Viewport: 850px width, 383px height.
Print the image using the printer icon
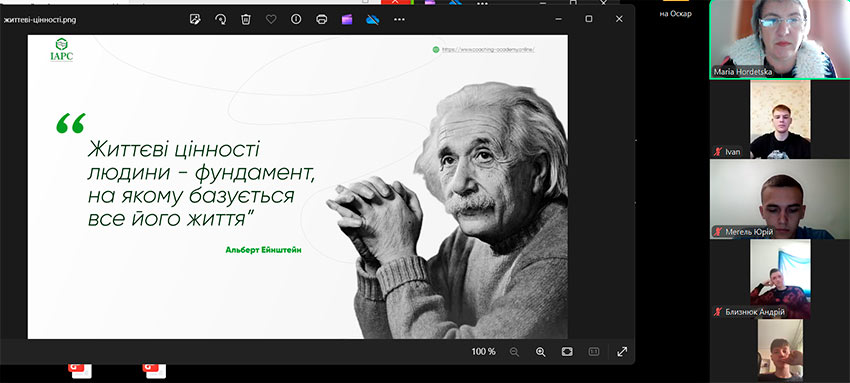pos(321,20)
